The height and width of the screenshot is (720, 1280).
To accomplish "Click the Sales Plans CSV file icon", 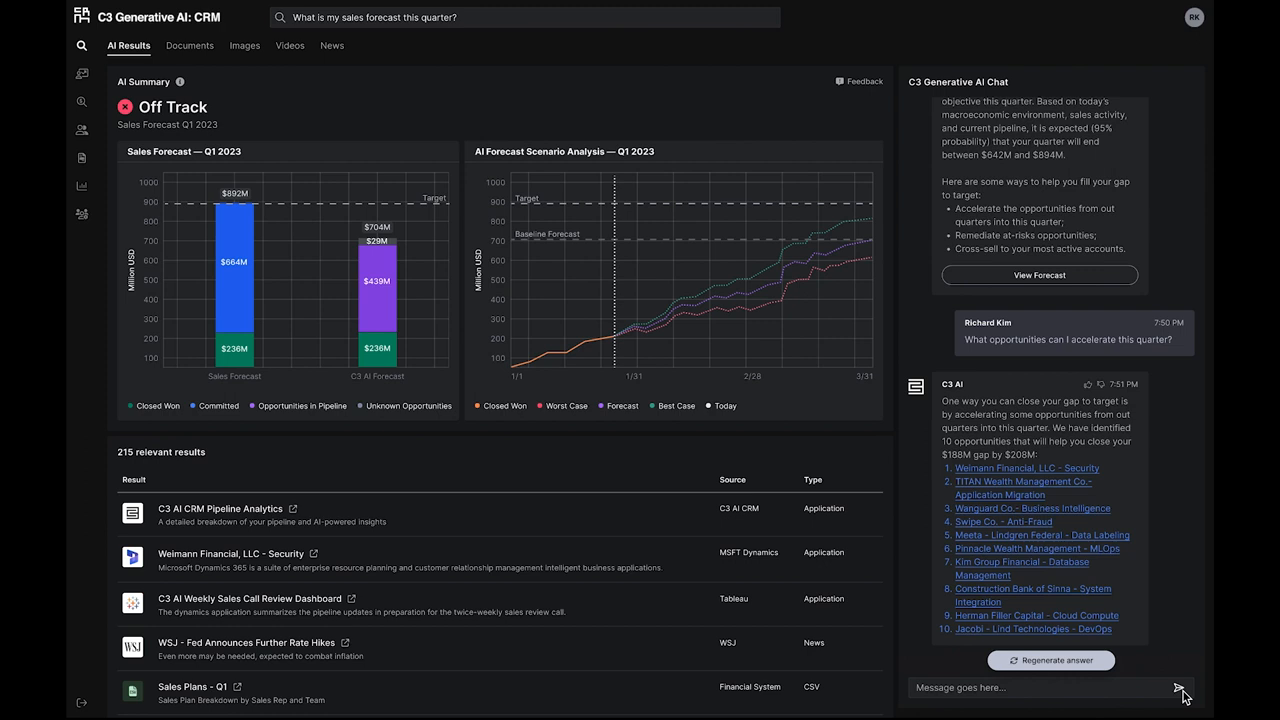I will tap(132, 691).
